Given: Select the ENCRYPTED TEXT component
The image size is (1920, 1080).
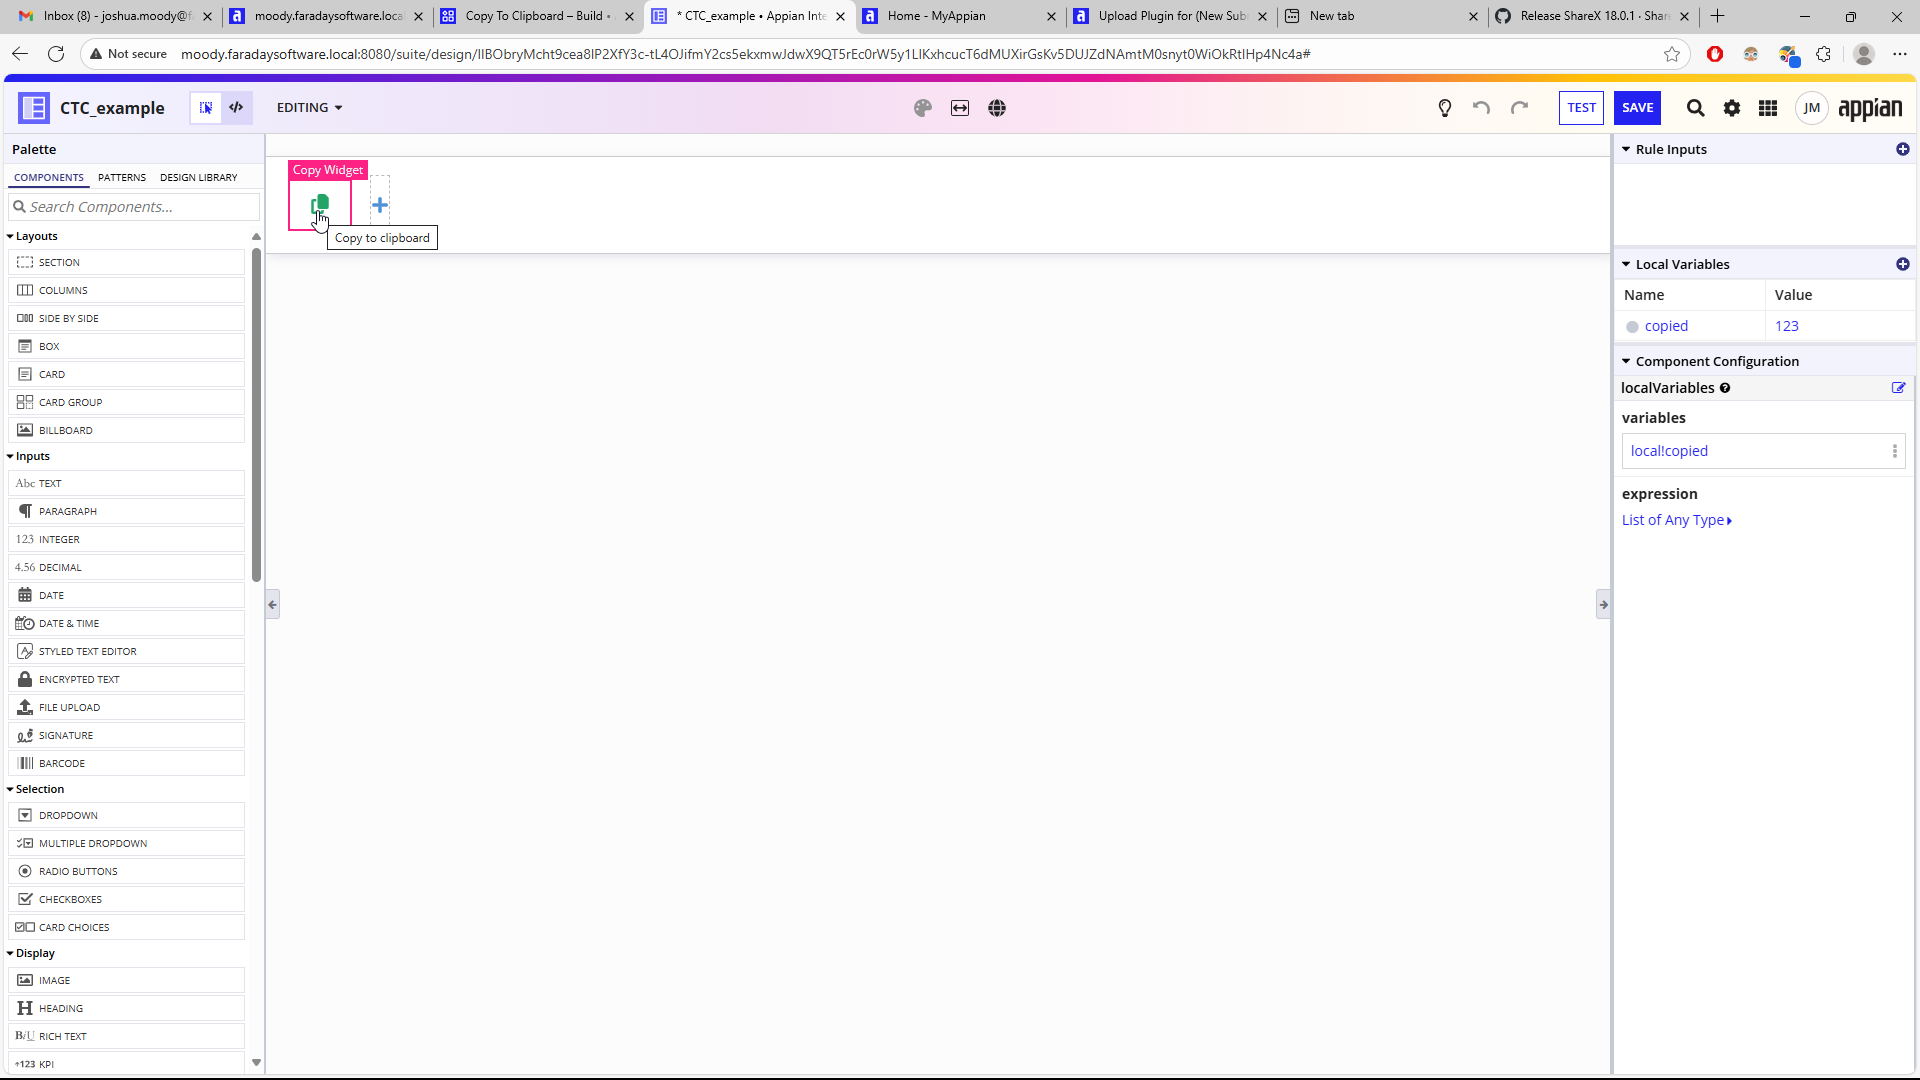Looking at the screenshot, I should click(126, 680).
